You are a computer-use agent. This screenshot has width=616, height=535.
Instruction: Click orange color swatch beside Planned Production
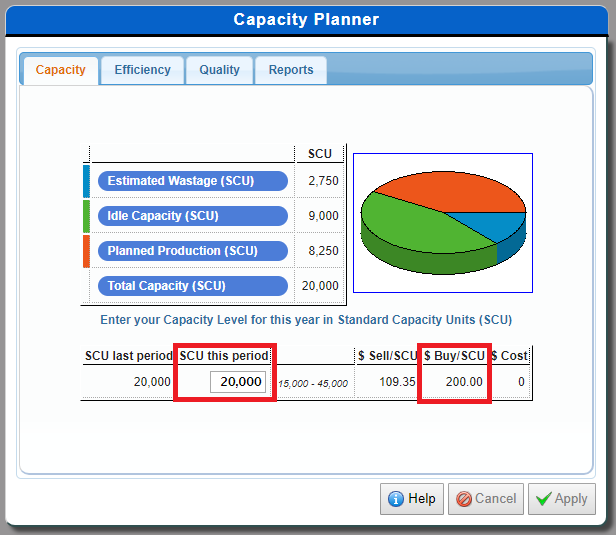tap(86, 251)
